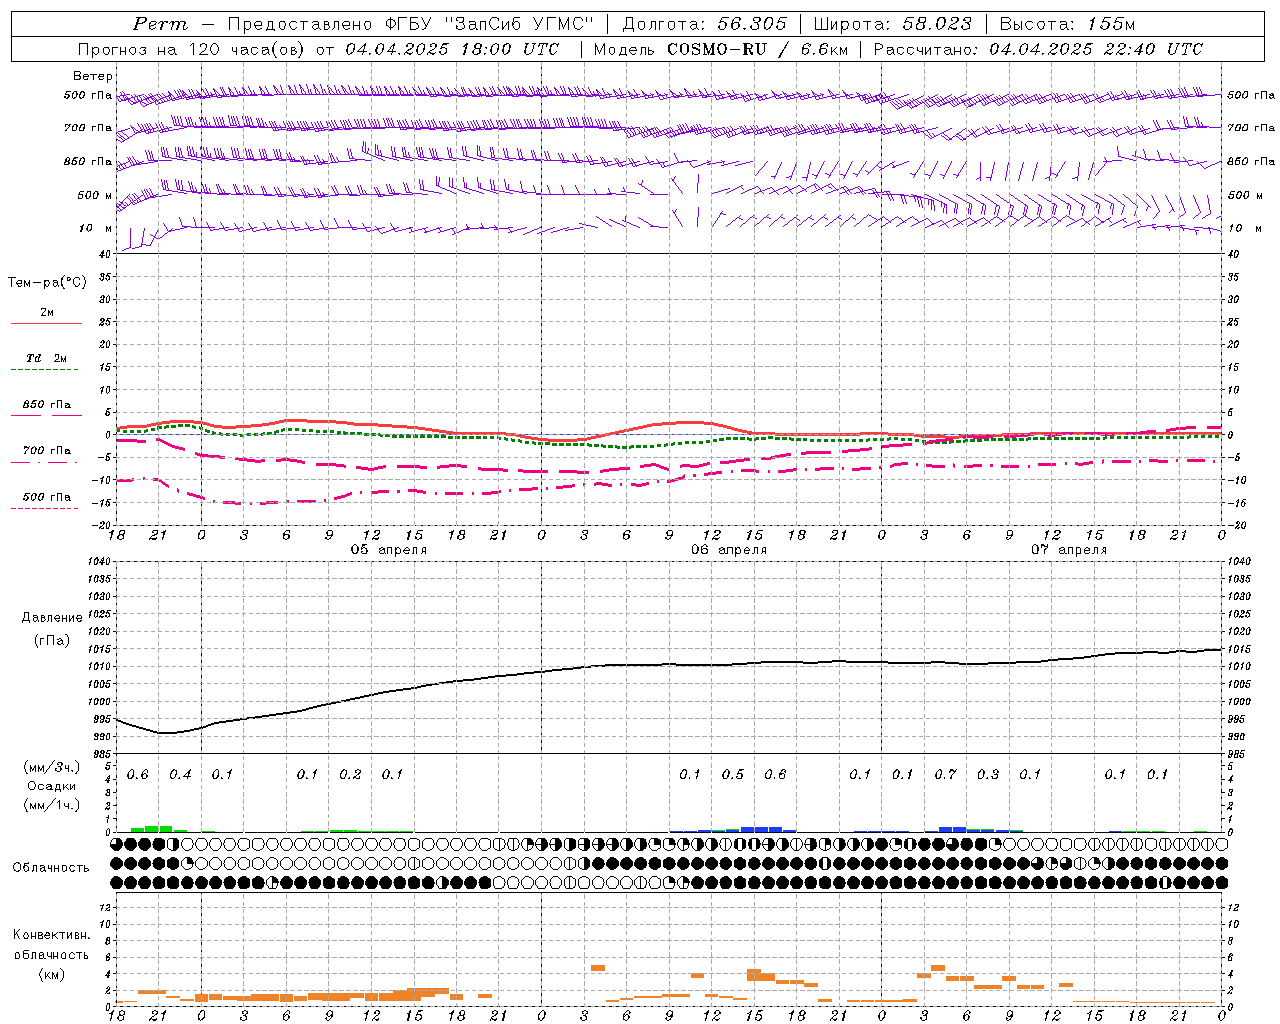The width and height of the screenshot is (1280, 1024).
Task: Select the "850 гПа" temperature legend entry
Action: [46, 405]
